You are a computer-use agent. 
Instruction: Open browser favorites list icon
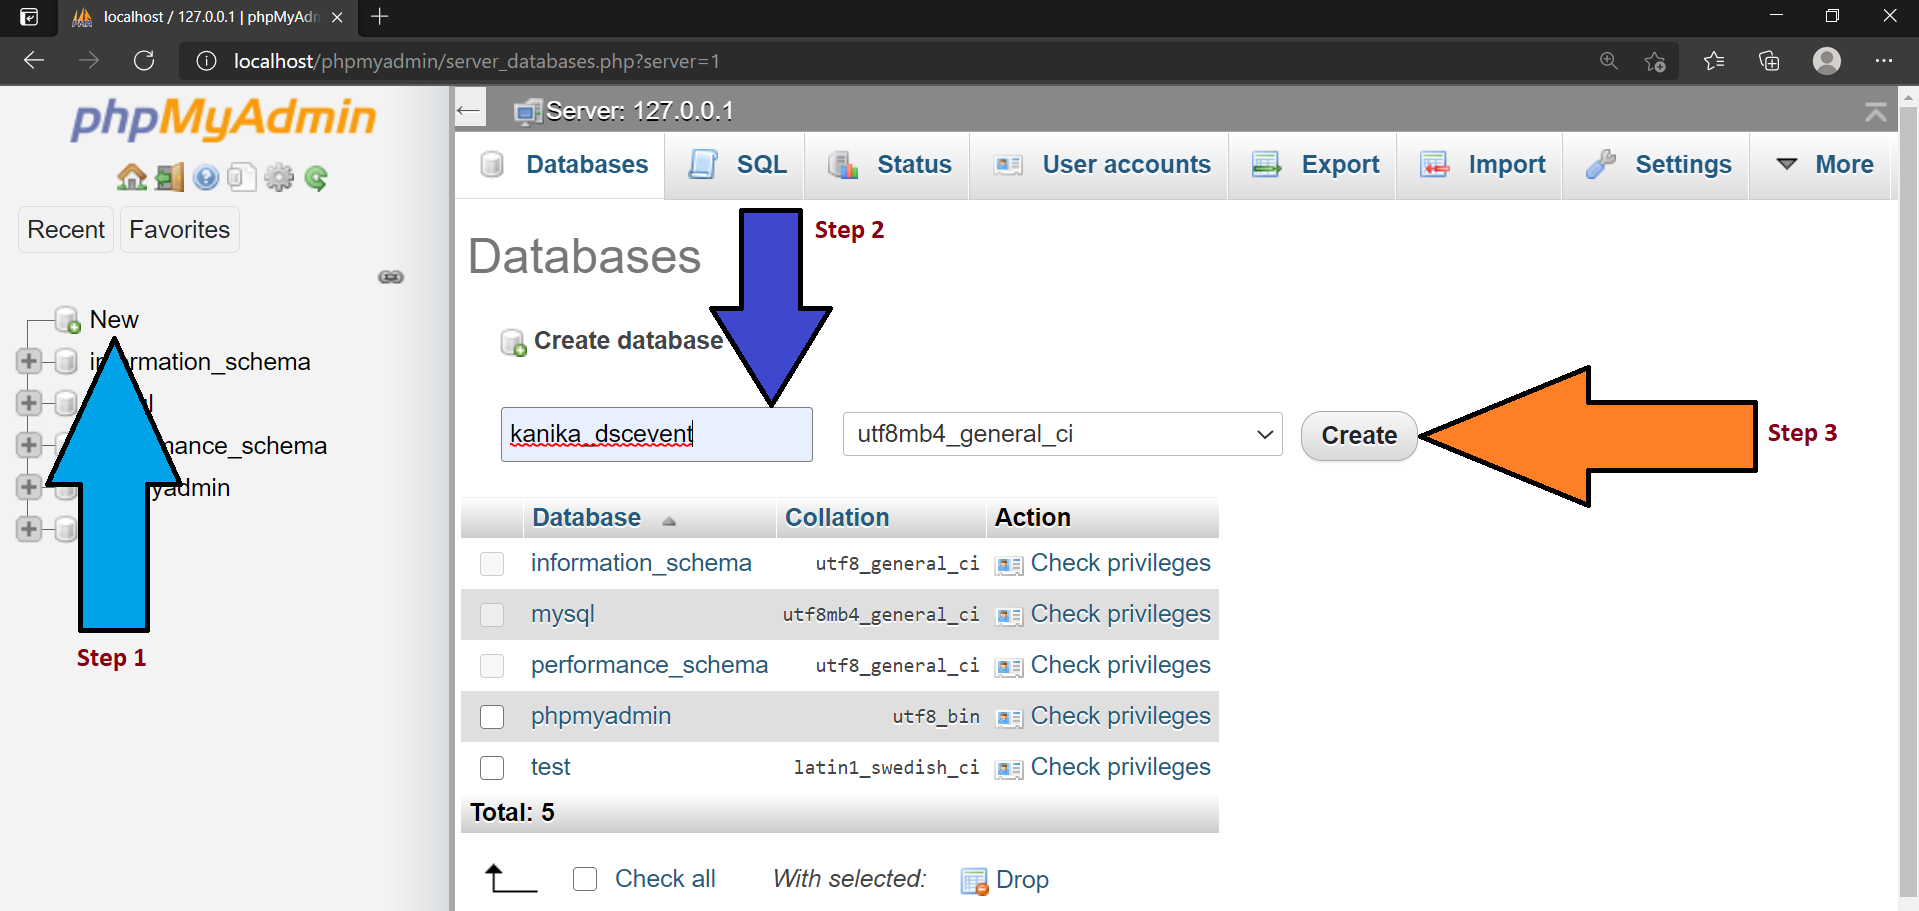(1714, 61)
